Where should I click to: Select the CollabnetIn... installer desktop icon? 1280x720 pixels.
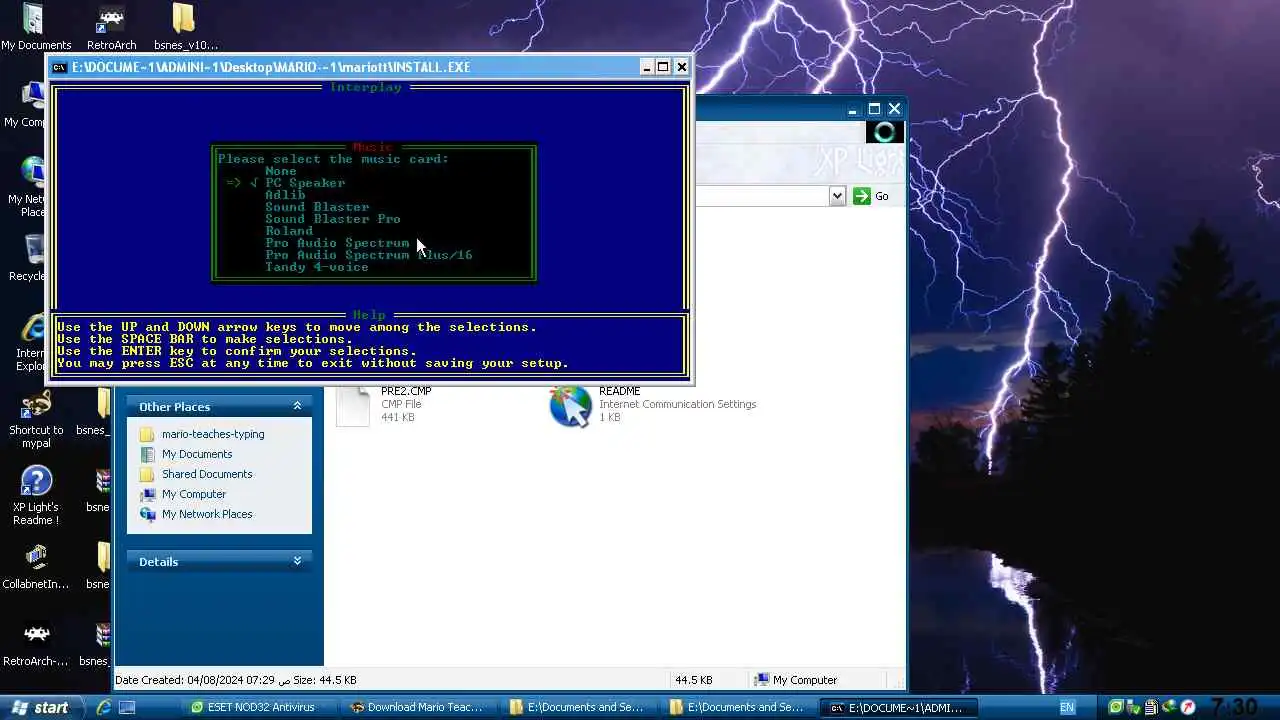click(x=36, y=567)
